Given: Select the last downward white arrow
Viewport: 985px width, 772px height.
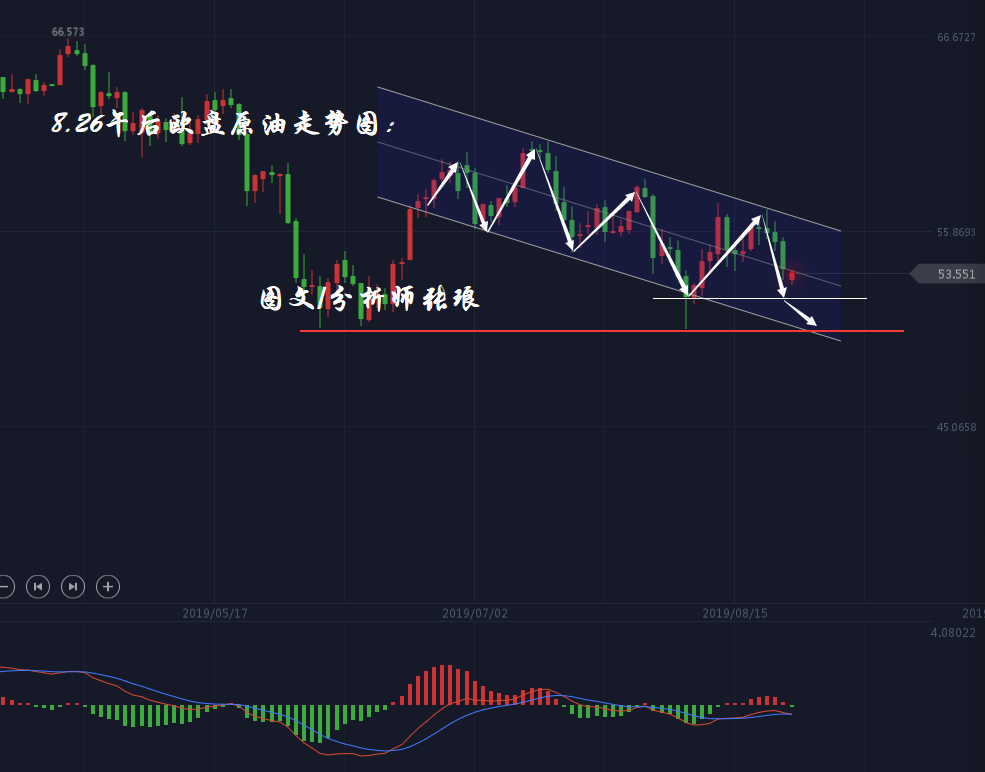Looking at the screenshot, I should point(801,312).
